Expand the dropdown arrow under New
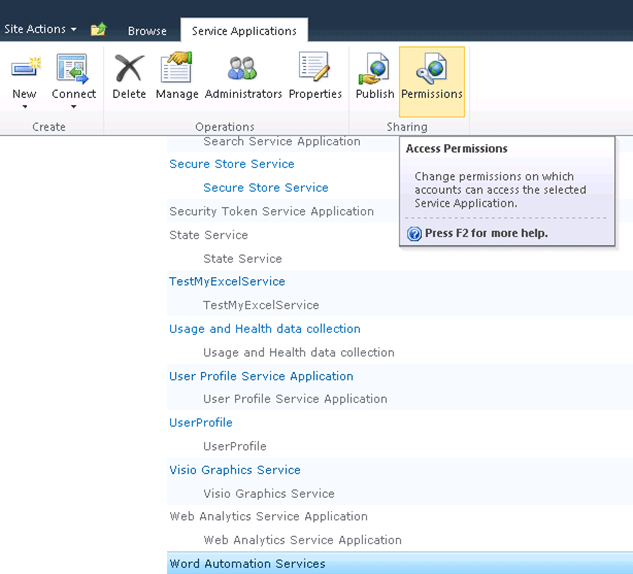The image size is (633, 574). pyautogui.click(x=25, y=107)
